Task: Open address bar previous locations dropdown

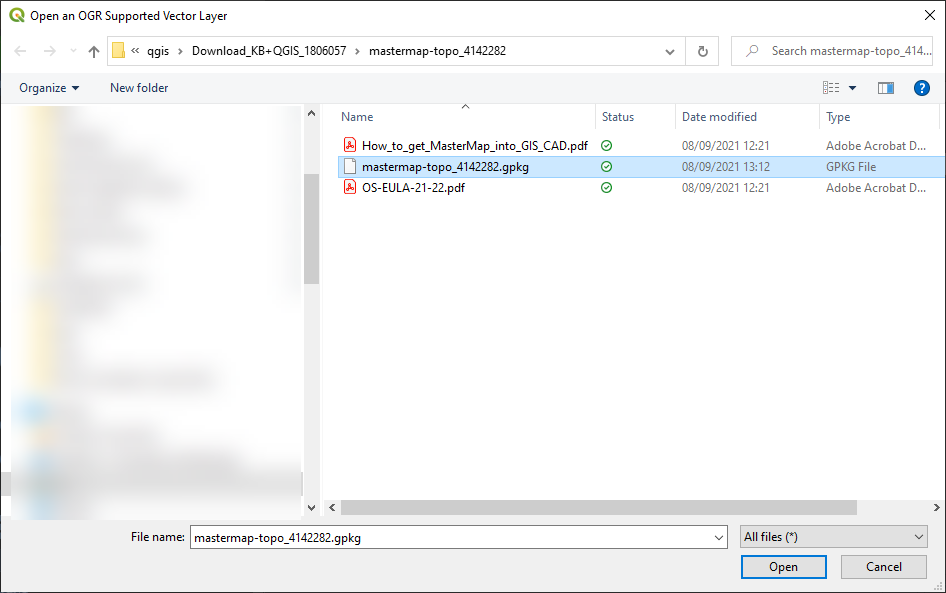Action: [x=670, y=52]
